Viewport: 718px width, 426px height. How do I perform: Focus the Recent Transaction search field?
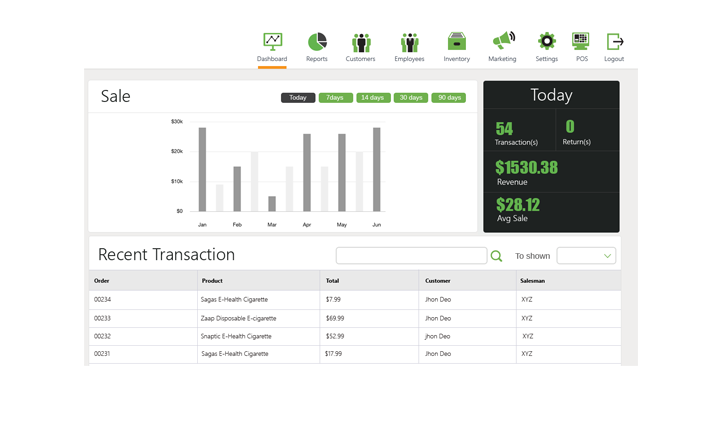point(411,256)
